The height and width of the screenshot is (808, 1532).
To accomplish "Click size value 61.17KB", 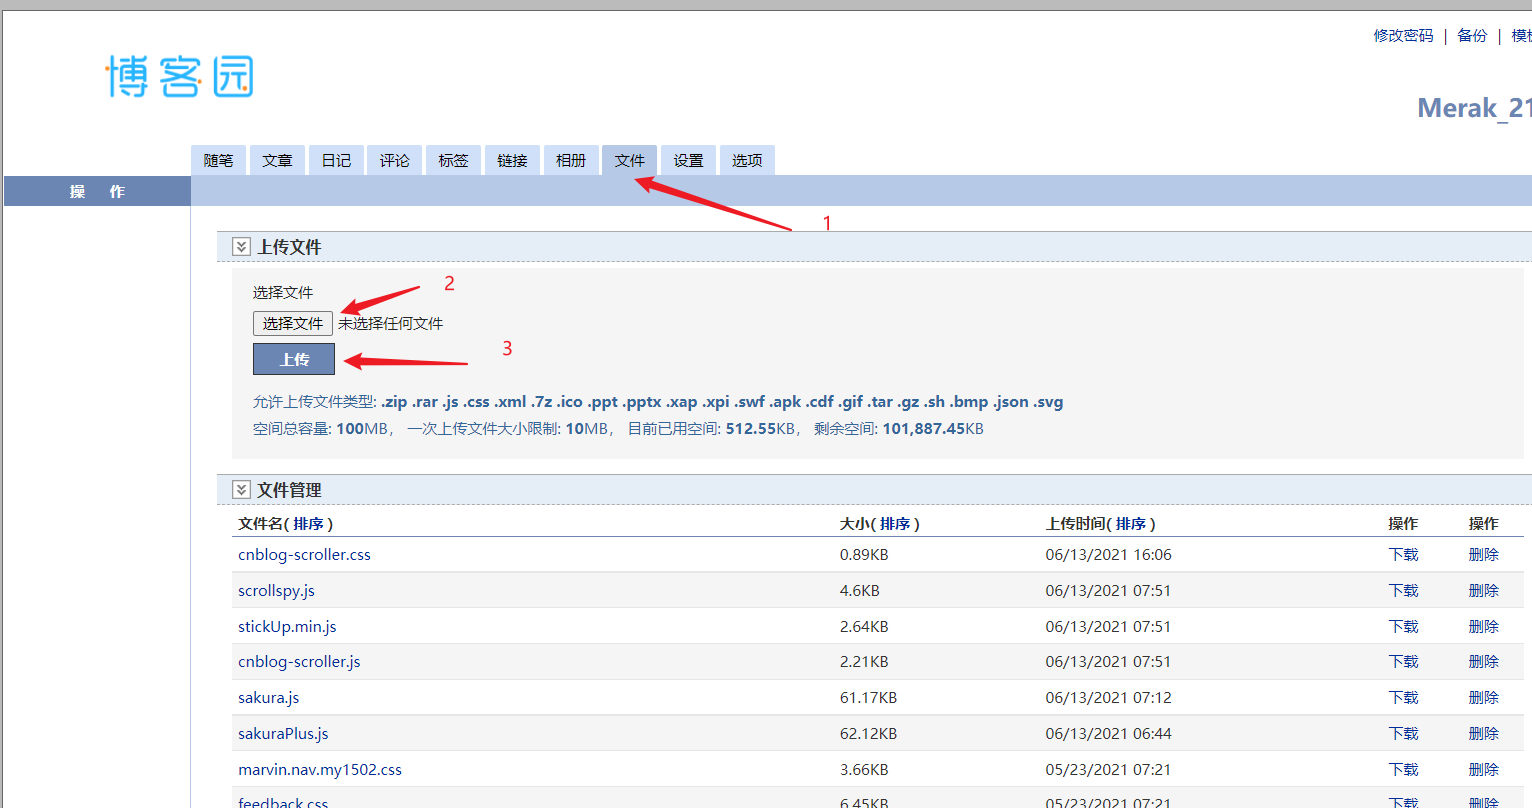I will point(868,697).
